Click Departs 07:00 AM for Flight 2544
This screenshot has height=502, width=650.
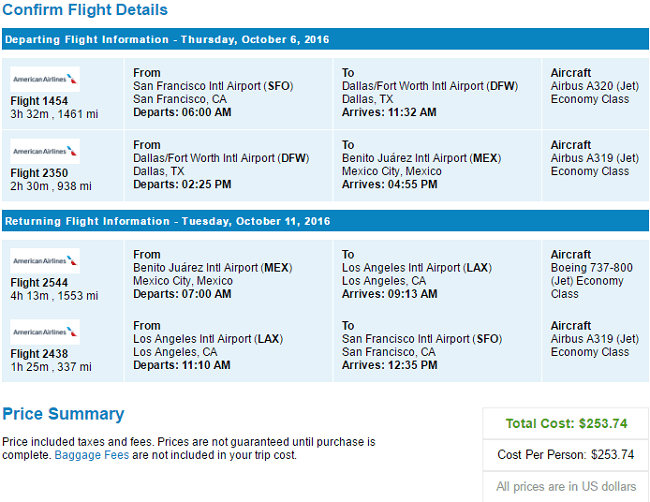tap(182, 294)
